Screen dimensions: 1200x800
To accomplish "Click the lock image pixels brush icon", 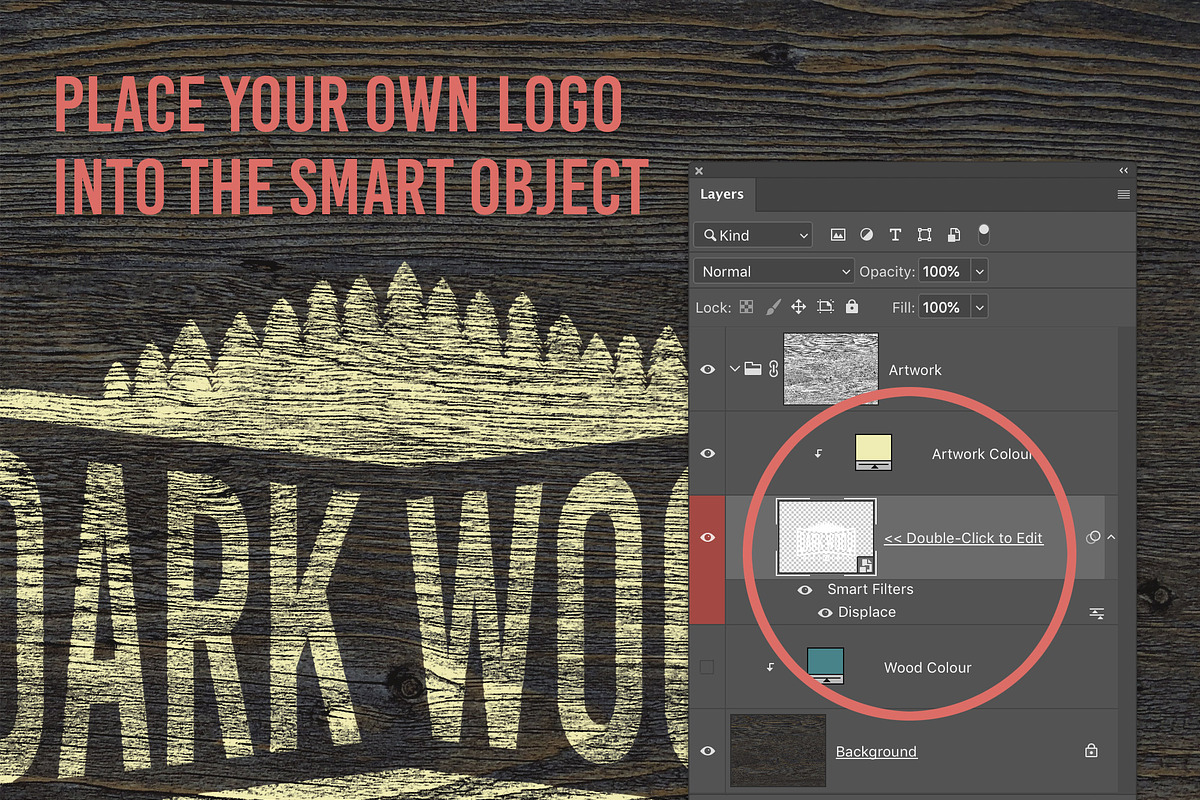I will coord(772,307).
